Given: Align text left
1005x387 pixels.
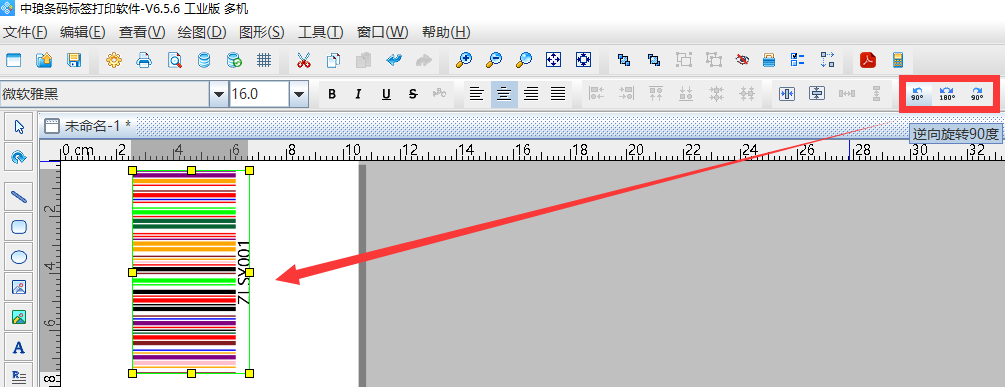Looking at the screenshot, I should pos(476,94).
